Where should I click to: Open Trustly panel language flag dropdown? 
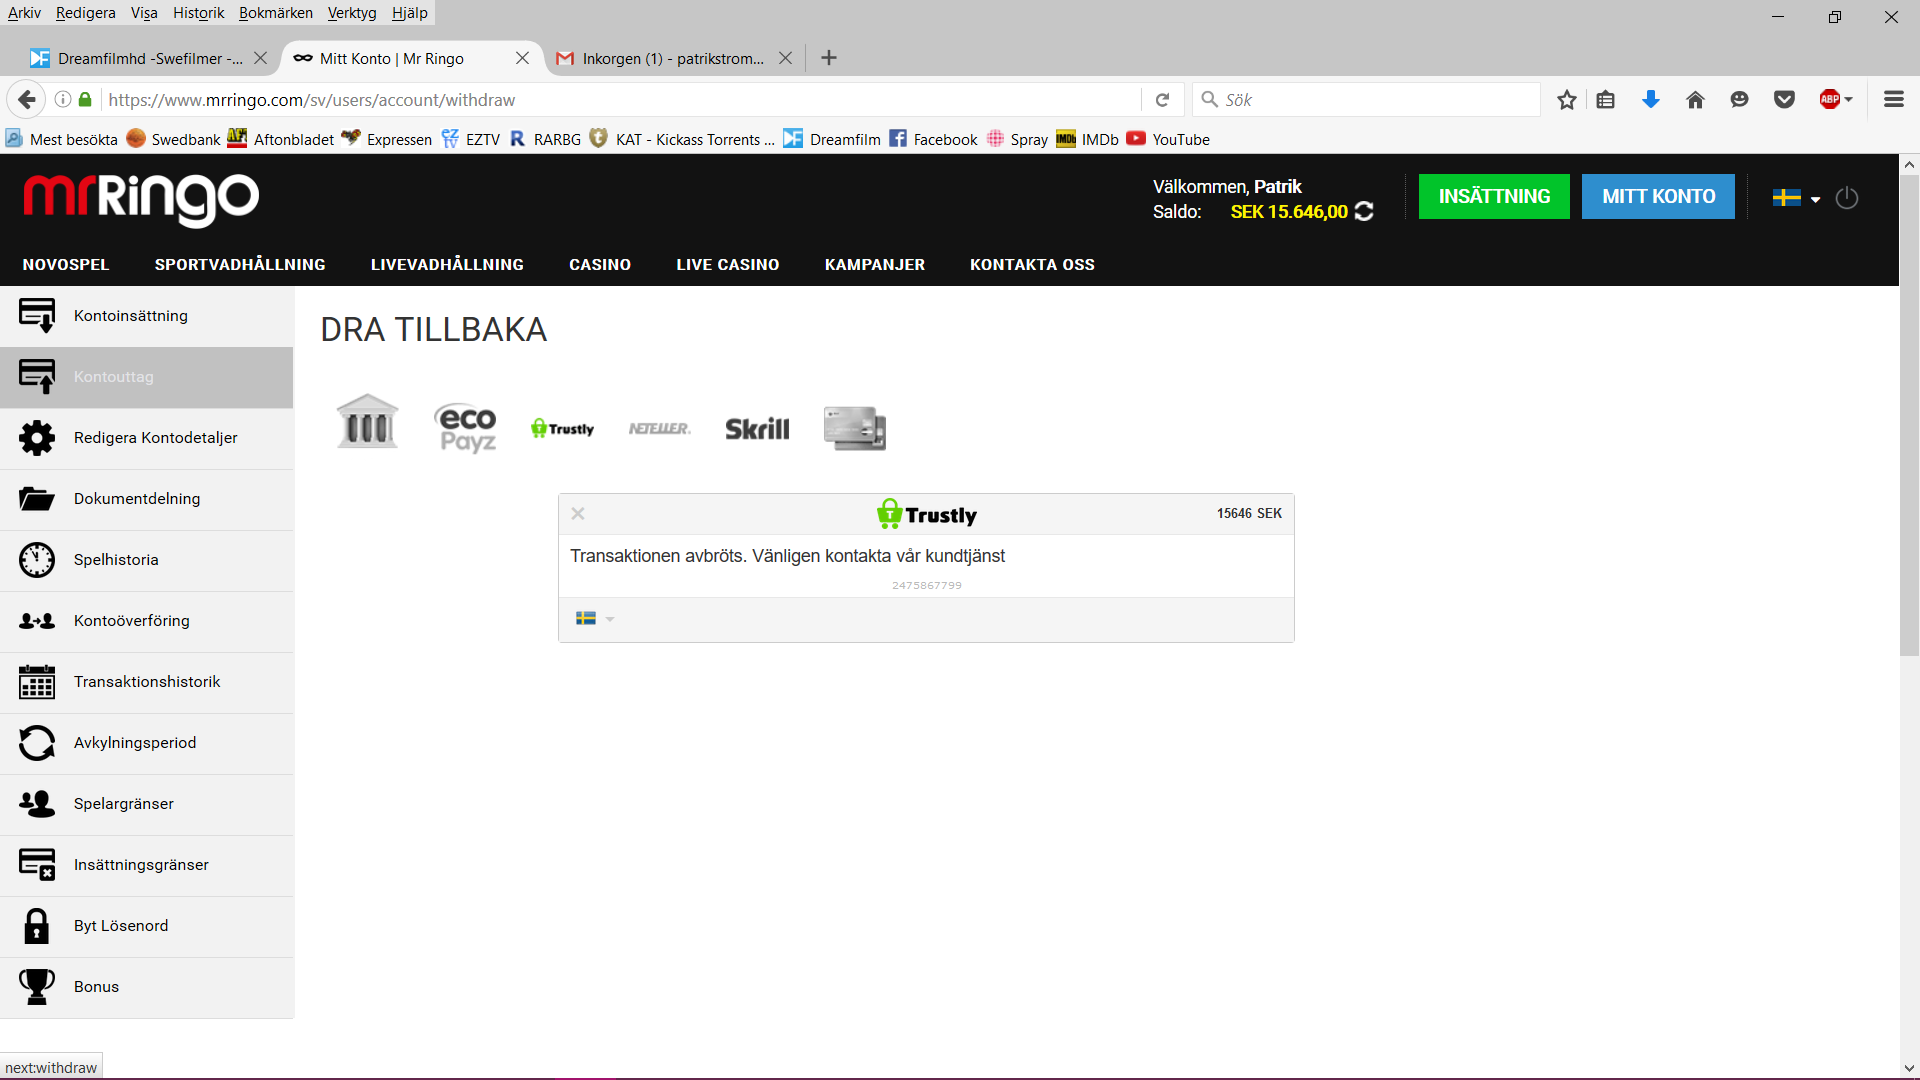[x=595, y=619]
